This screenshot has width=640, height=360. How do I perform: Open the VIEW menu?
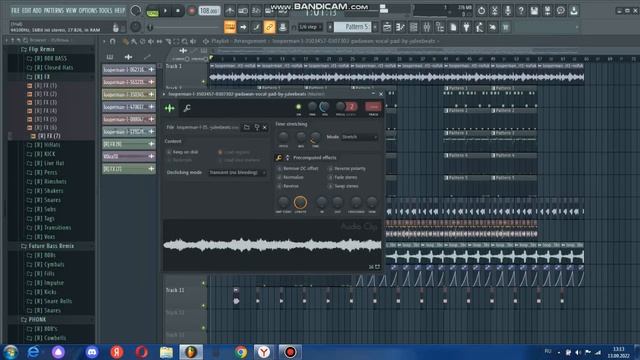(71, 11)
